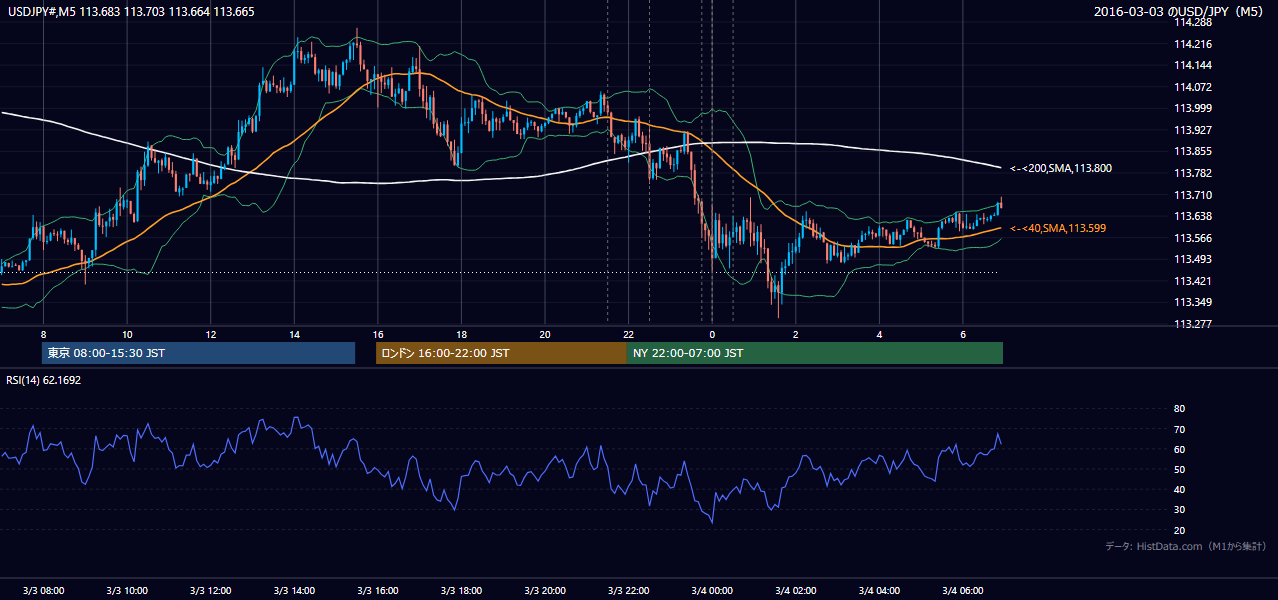Click hour label 8 under price chart

[43, 334]
